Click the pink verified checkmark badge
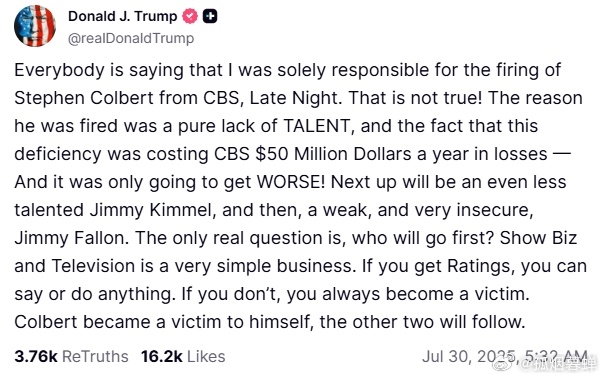The image size is (604, 379). [190, 16]
